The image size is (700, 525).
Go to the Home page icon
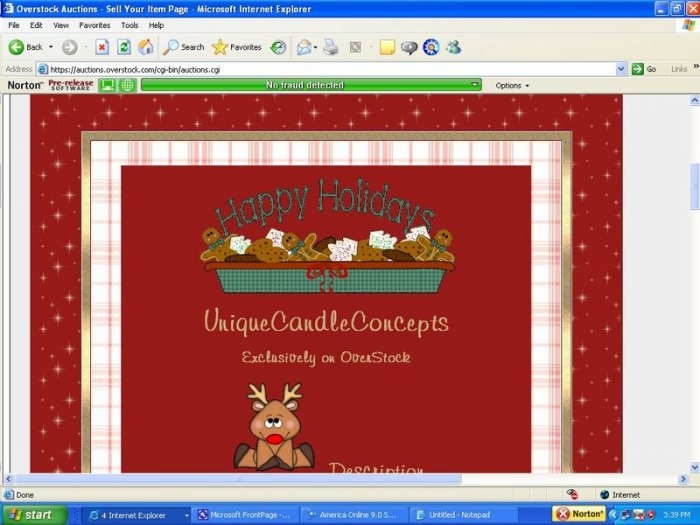click(146, 47)
